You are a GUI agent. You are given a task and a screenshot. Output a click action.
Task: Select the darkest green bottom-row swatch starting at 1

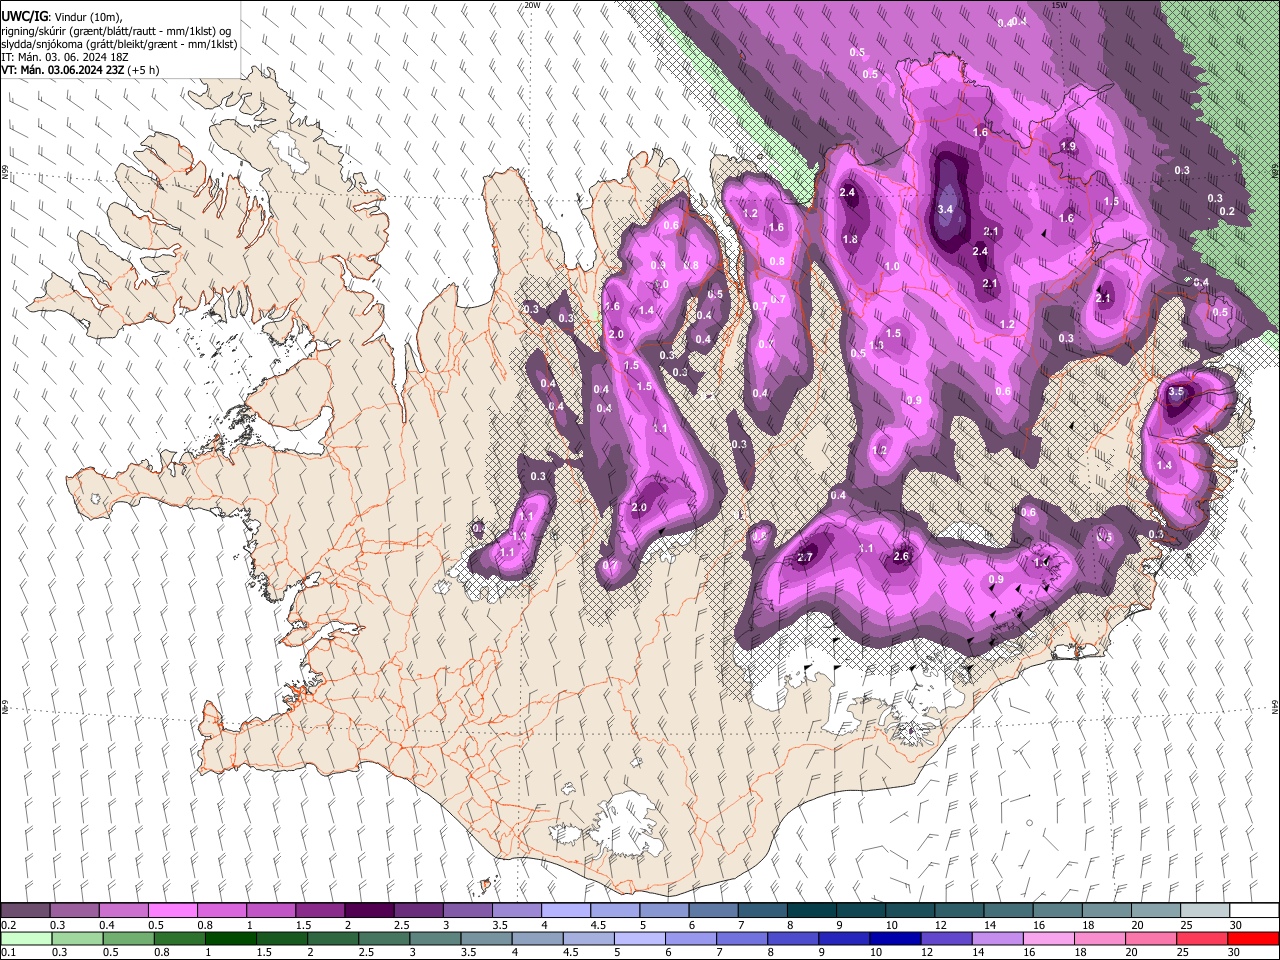[x=230, y=938]
